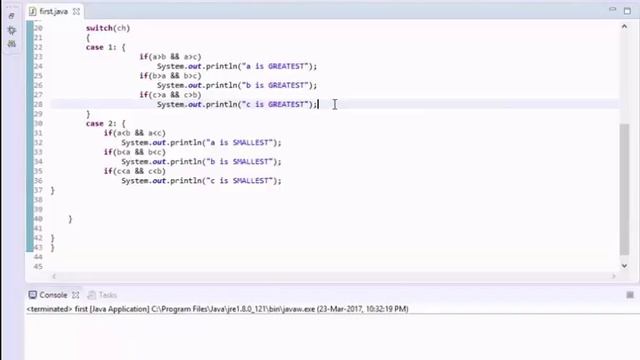
Task: Click the gear-shaped debug icon in left sidebar
Action: (11, 30)
